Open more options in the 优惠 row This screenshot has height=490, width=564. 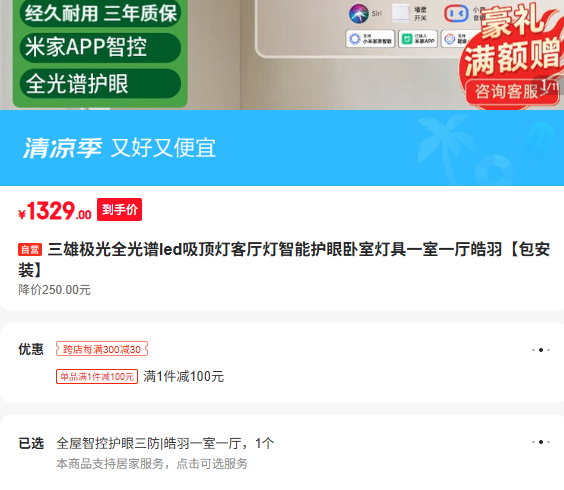[541, 350]
